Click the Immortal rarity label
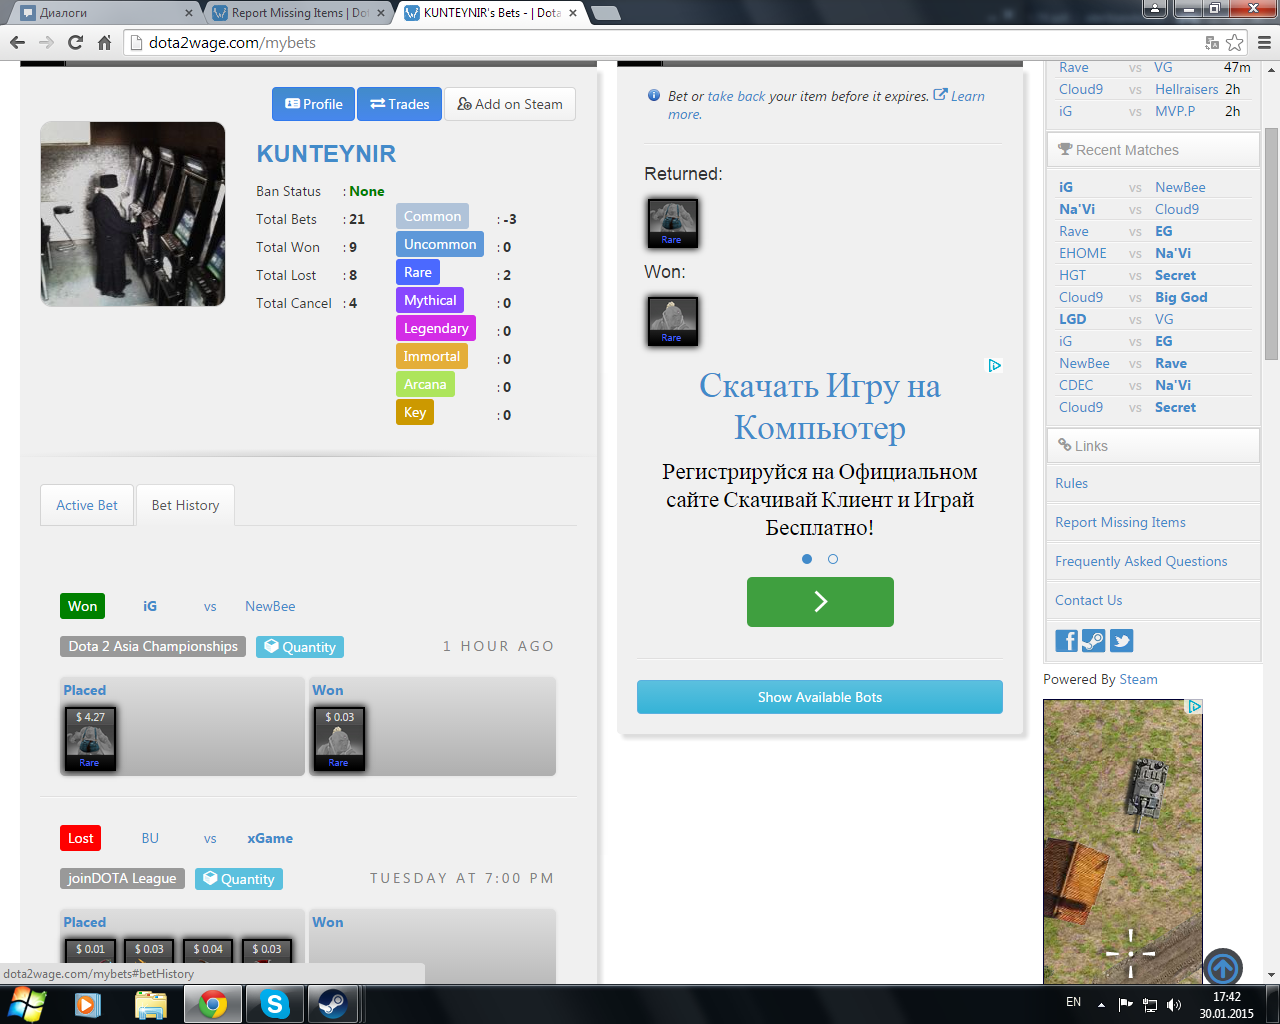 point(432,356)
